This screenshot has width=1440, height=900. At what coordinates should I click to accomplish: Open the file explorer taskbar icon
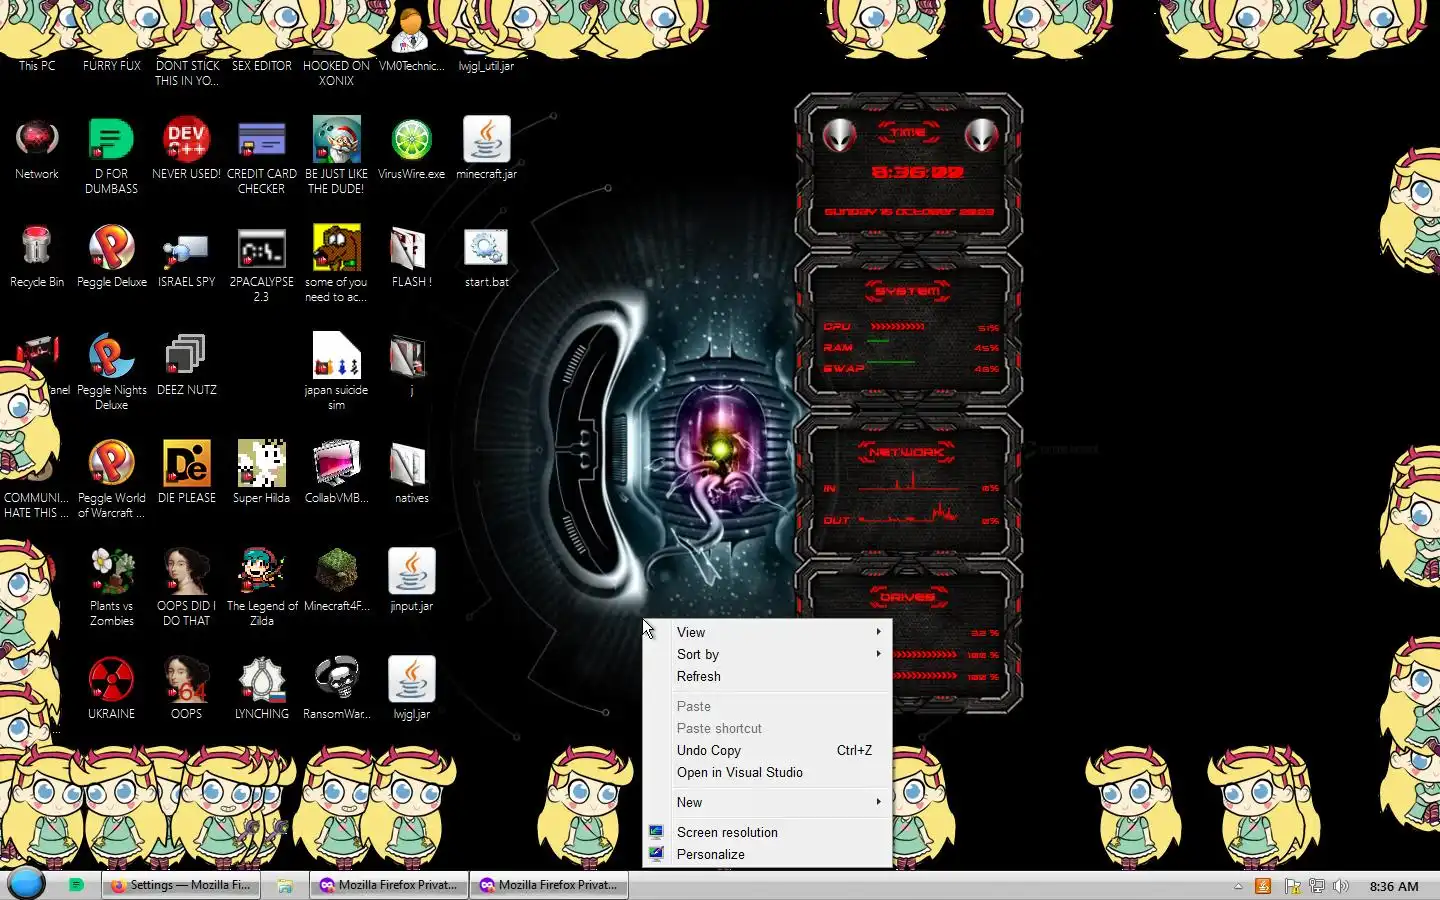tap(285, 885)
